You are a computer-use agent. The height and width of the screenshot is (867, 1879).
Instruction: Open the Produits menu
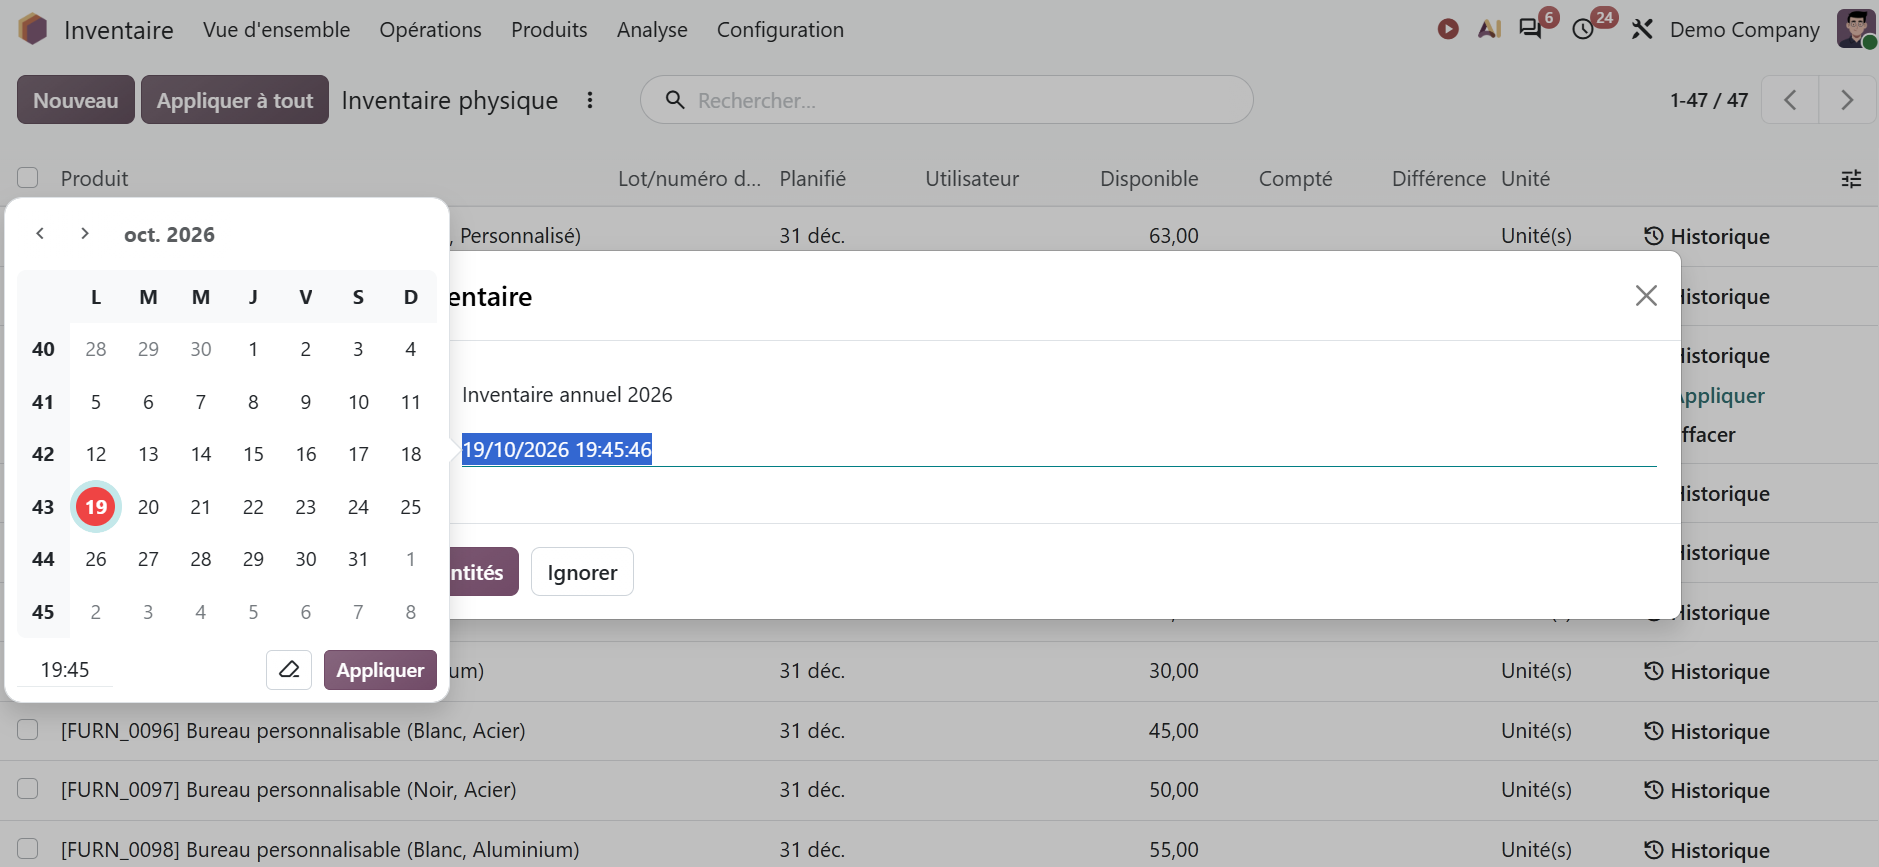tap(549, 30)
